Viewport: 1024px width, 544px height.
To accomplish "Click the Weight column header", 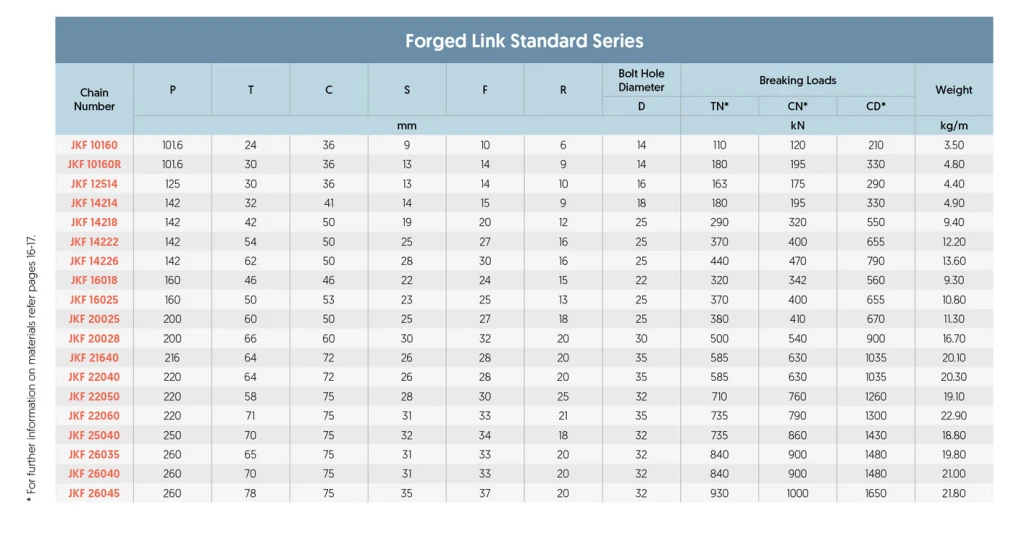I will 953,90.
